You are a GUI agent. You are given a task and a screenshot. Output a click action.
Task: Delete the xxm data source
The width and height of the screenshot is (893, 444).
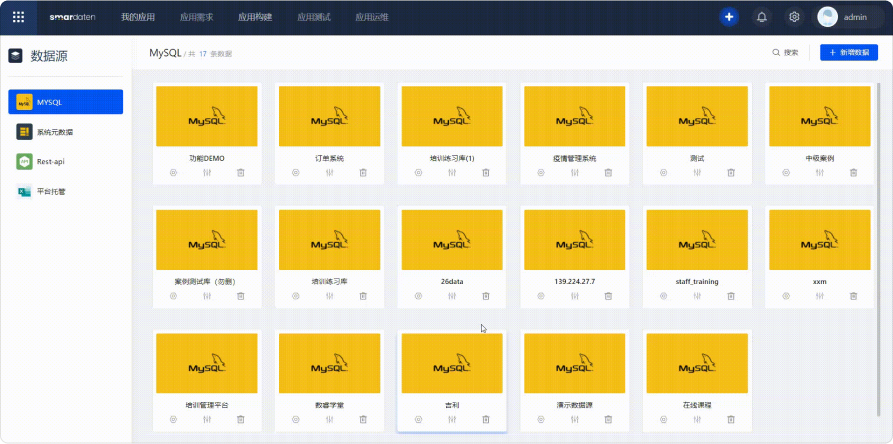(853, 296)
